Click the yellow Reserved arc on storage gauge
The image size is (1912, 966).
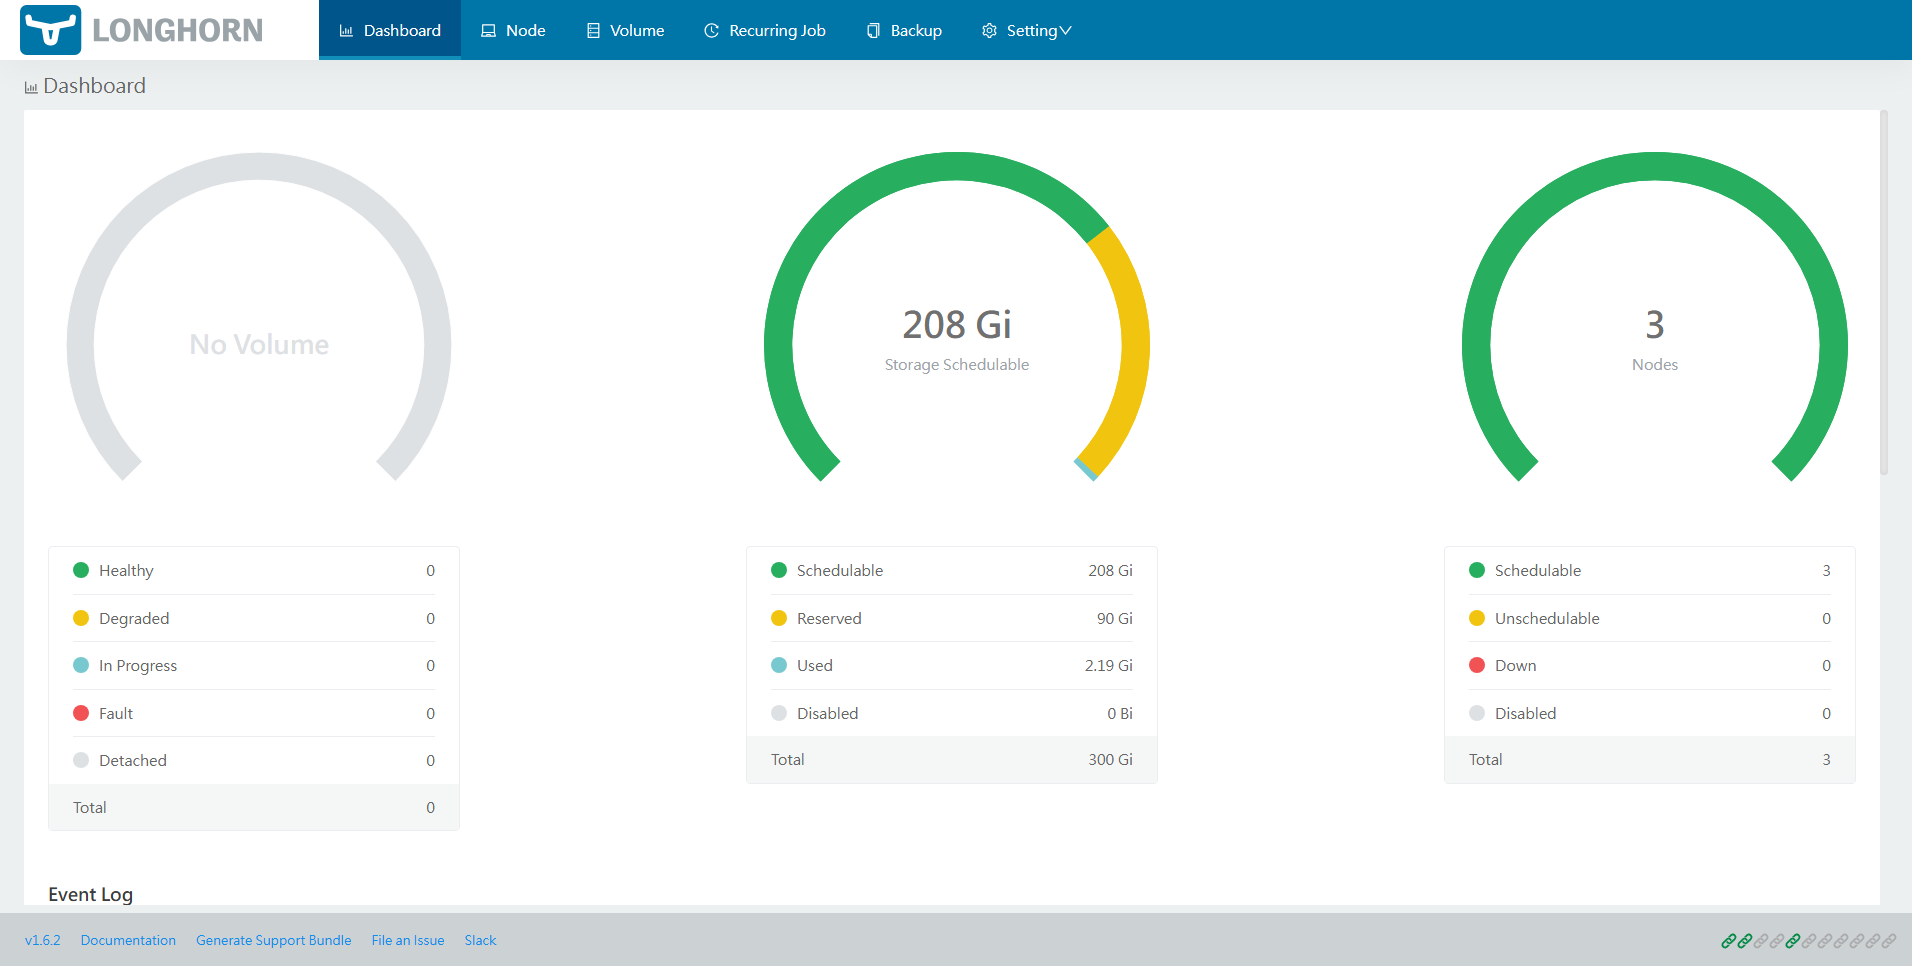(1132, 340)
